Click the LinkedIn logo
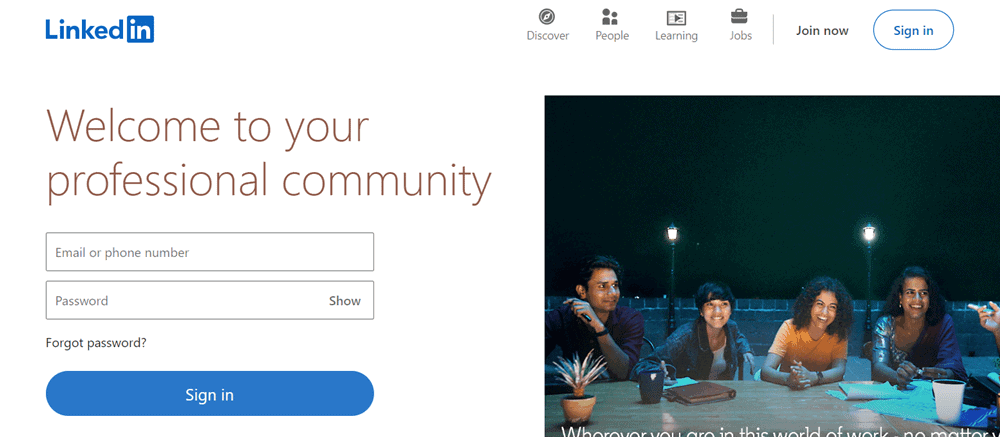This screenshot has height=437, width=1000. pyautogui.click(x=99, y=29)
